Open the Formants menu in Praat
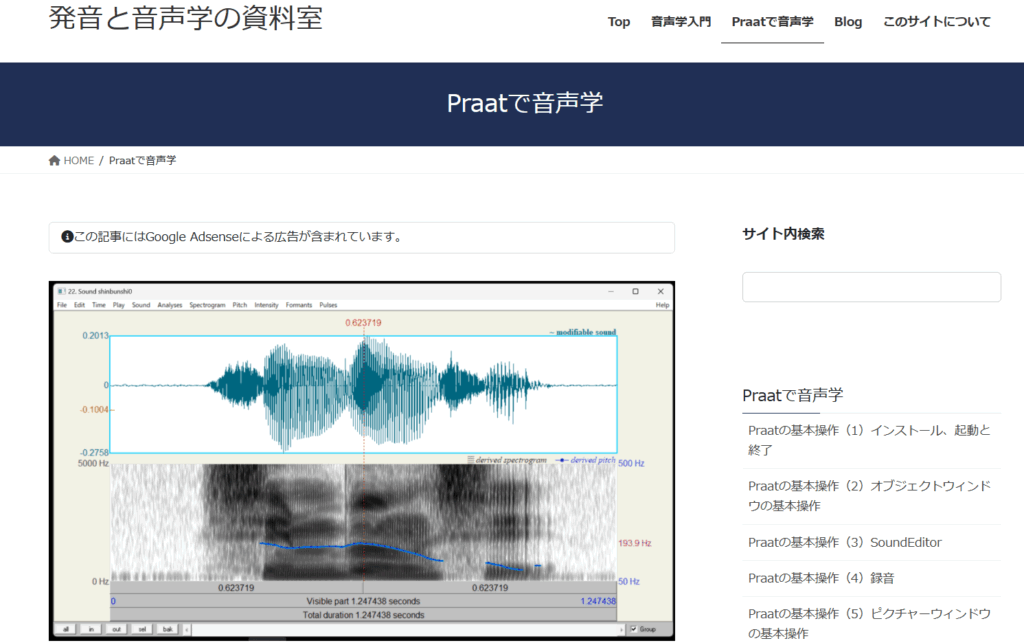The width and height of the screenshot is (1024, 643). coord(299,305)
